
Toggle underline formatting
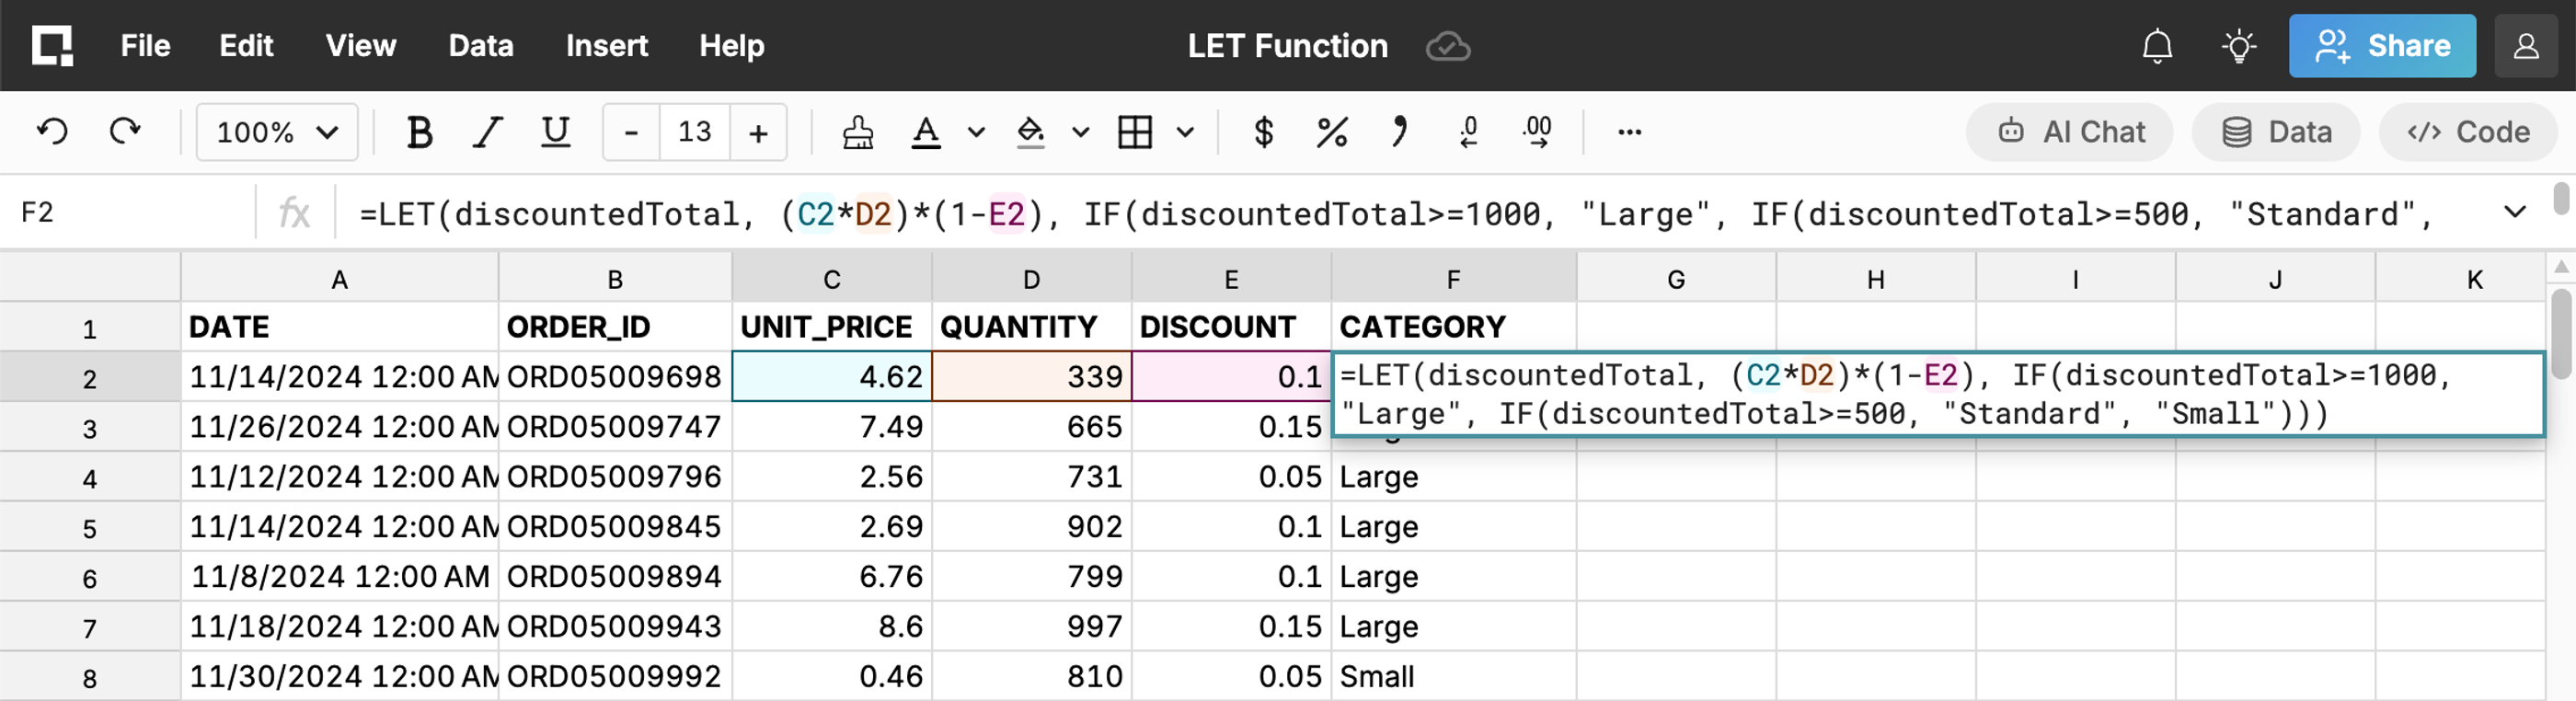[x=555, y=132]
